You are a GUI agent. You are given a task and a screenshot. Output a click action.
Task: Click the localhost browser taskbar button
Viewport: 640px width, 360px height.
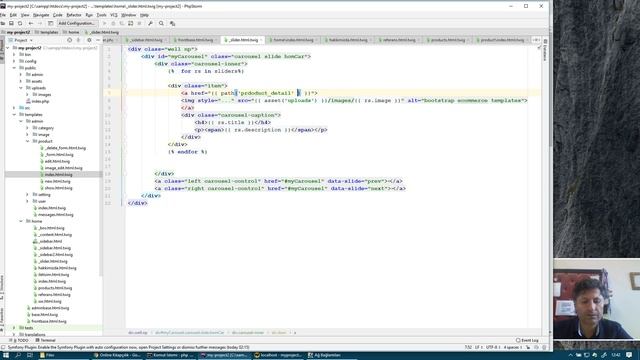click(278, 355)
